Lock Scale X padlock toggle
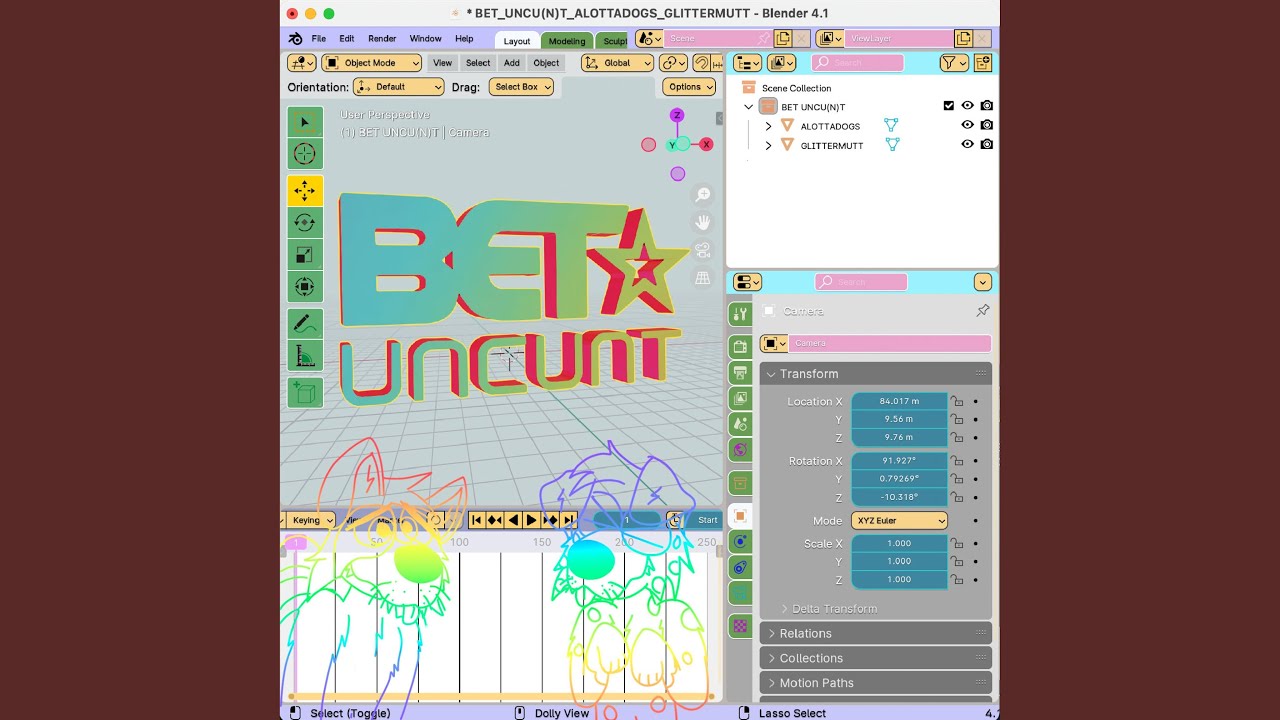Image resolution: width=1280 pixels, height=720 pixels. [x=957, y=544]
